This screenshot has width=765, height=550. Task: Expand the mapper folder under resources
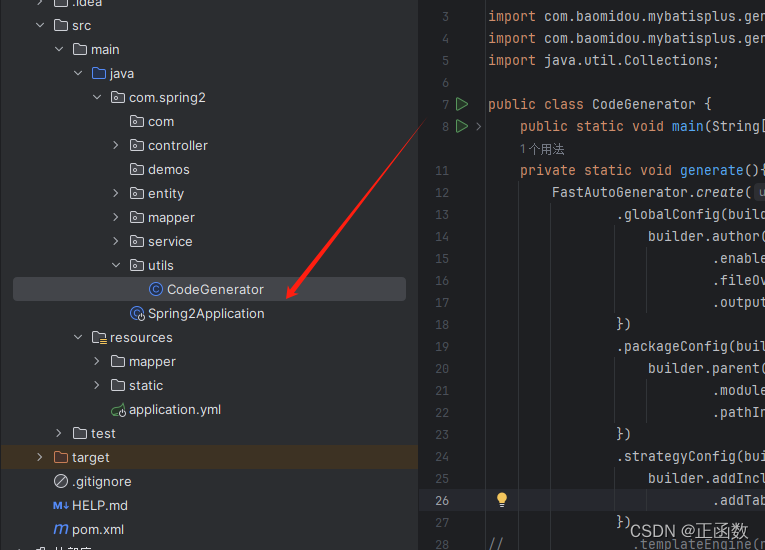(x=97, y=361)
